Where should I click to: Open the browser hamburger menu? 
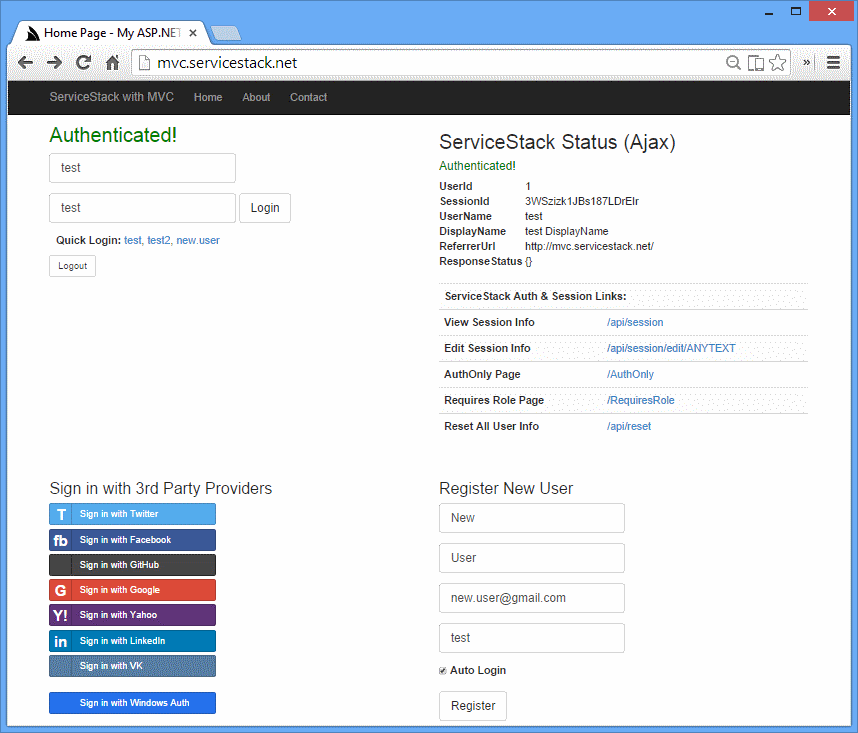[834, 61]
